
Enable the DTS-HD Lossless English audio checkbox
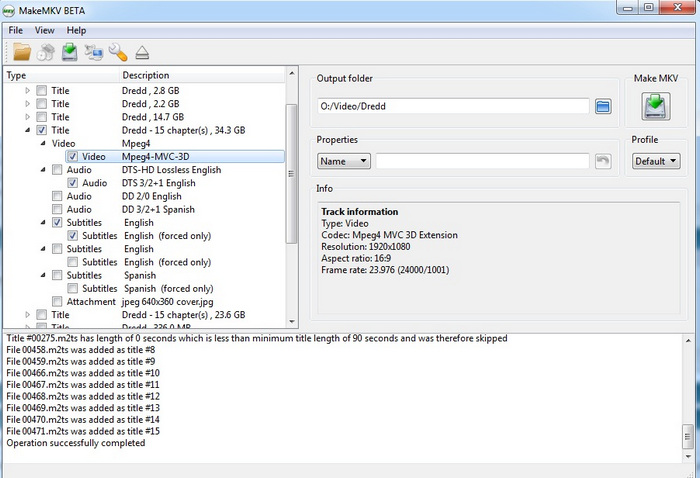coord(58,170)
